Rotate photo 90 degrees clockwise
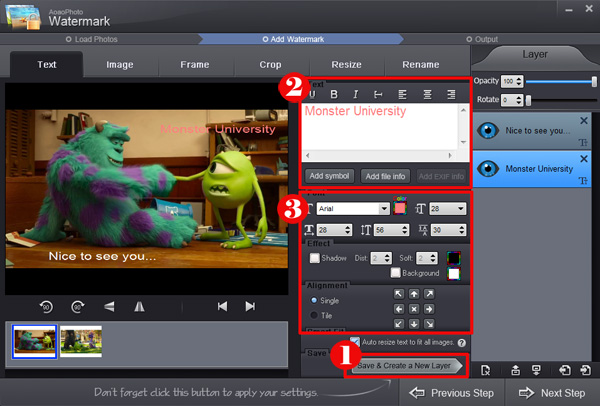The width and height of the screenshot is (600, 406). [x=78, y=307]
